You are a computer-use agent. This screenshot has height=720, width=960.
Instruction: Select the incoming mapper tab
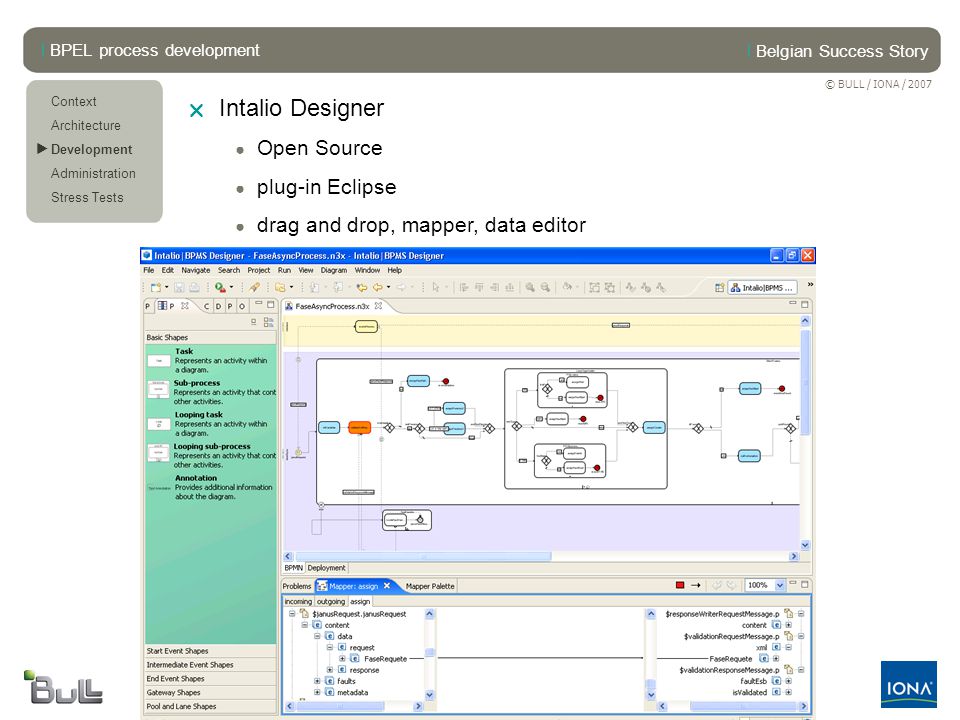point(298,602)
